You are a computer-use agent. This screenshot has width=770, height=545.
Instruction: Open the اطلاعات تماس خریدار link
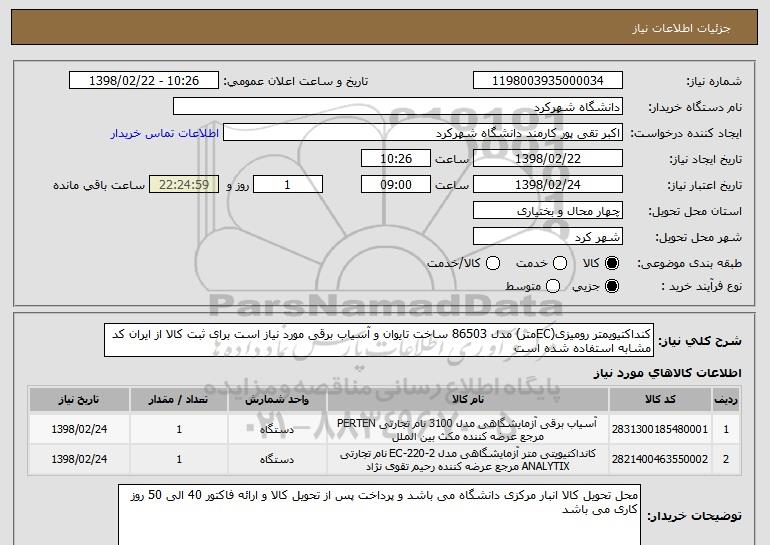point(165,134)
